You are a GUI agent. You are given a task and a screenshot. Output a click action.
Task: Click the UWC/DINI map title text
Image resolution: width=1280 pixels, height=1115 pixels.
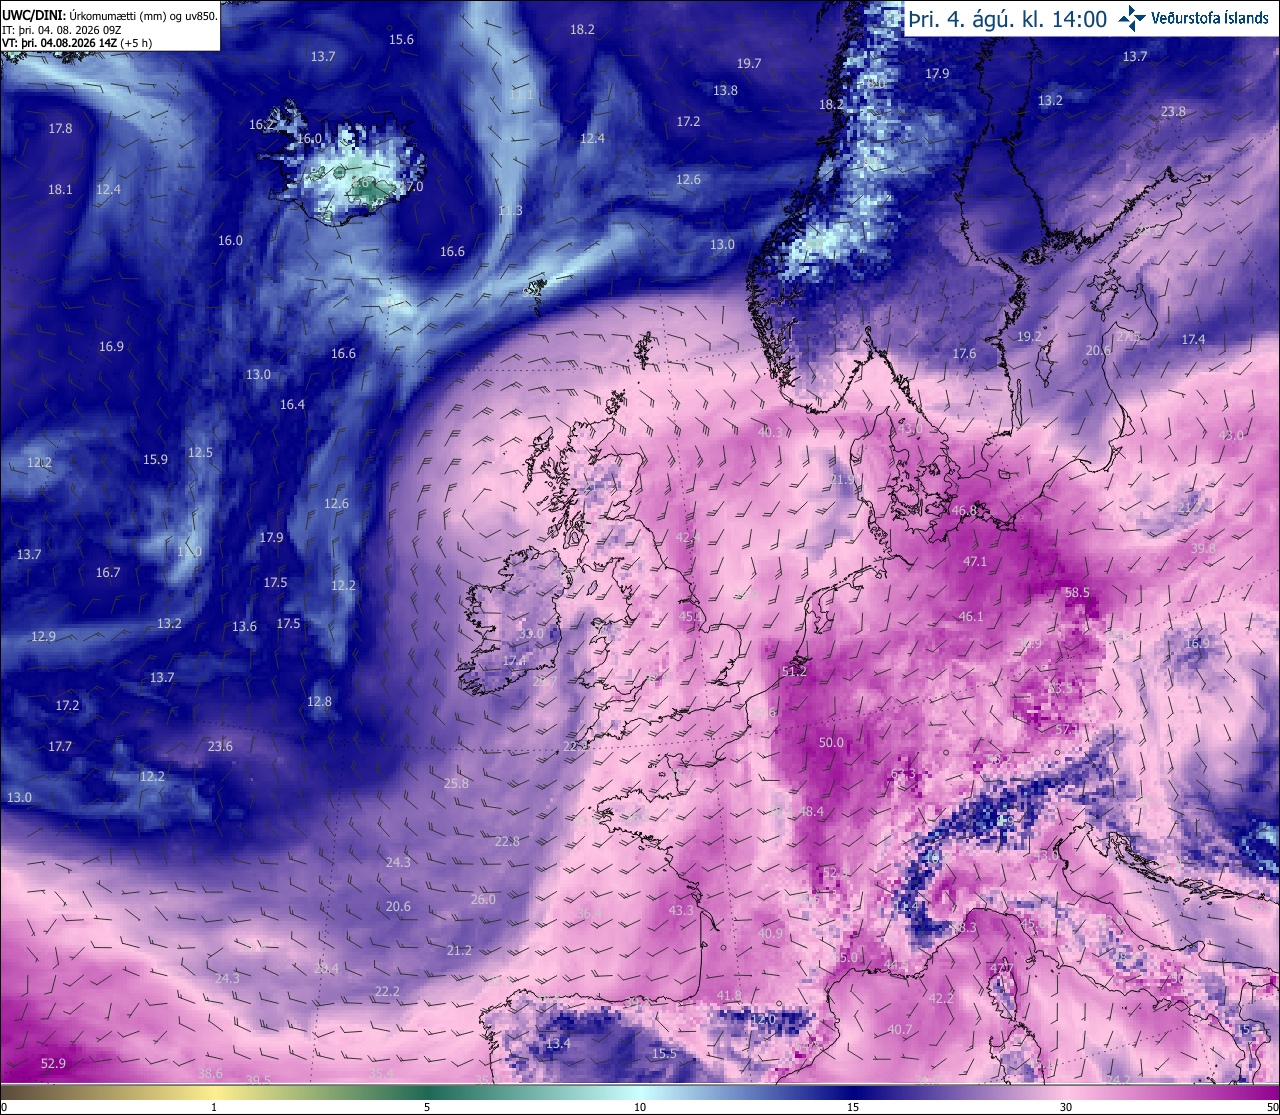click(109, 15)
